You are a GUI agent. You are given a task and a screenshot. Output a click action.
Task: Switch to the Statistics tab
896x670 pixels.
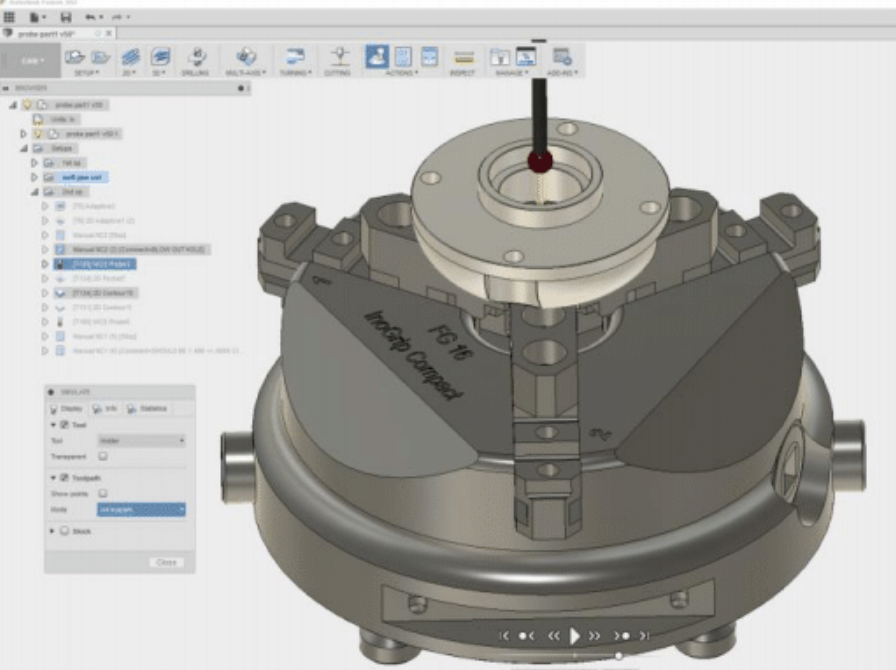click(x=147, y=408)
